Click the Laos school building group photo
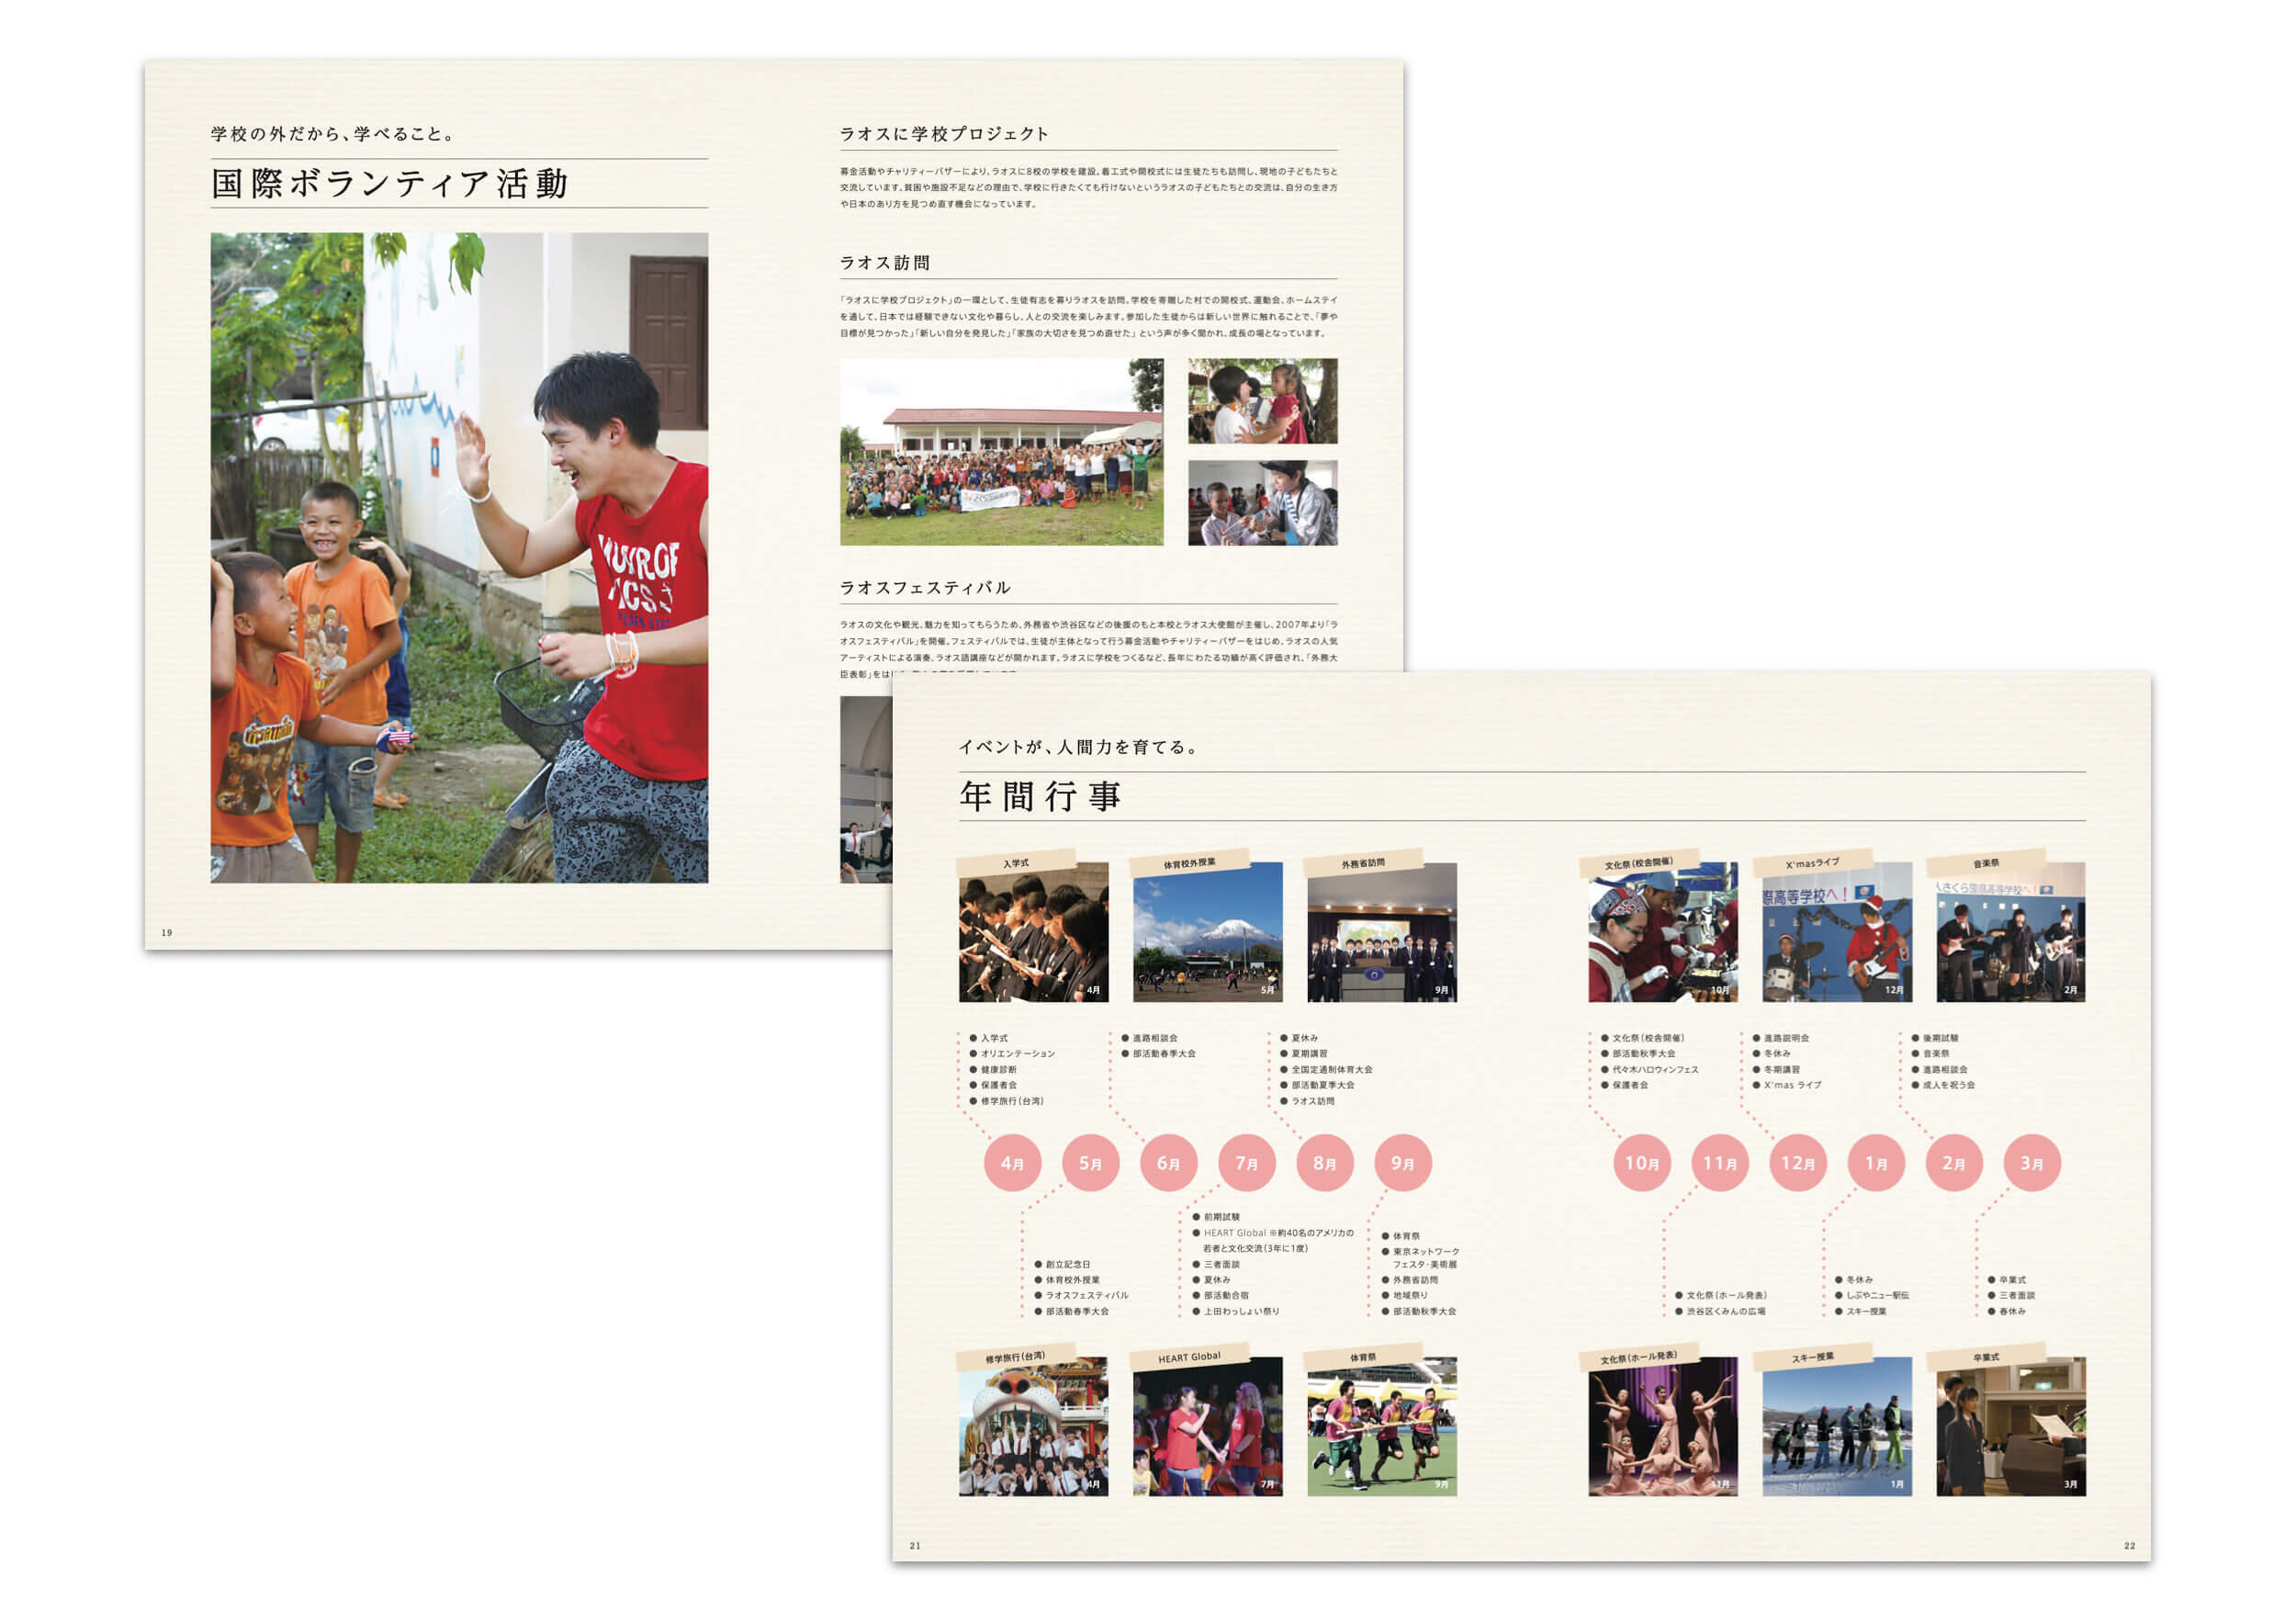 coord(1002,452)
